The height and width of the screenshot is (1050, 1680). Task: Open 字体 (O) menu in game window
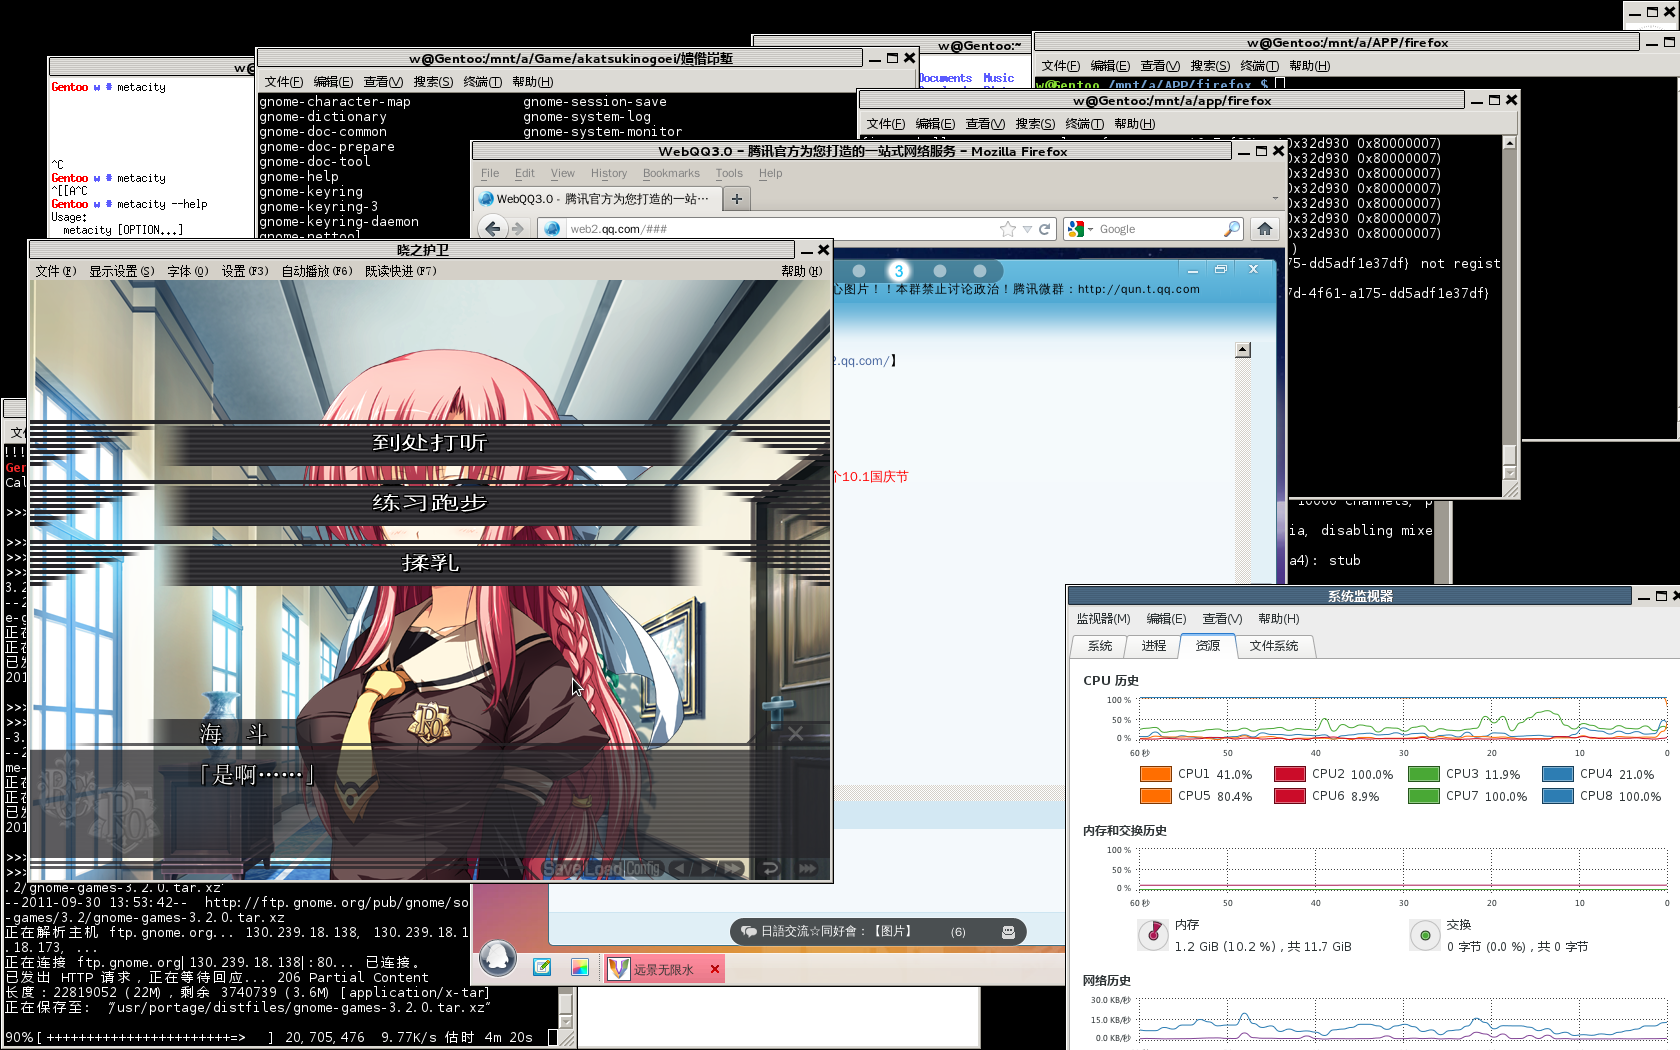pos(187,271)
